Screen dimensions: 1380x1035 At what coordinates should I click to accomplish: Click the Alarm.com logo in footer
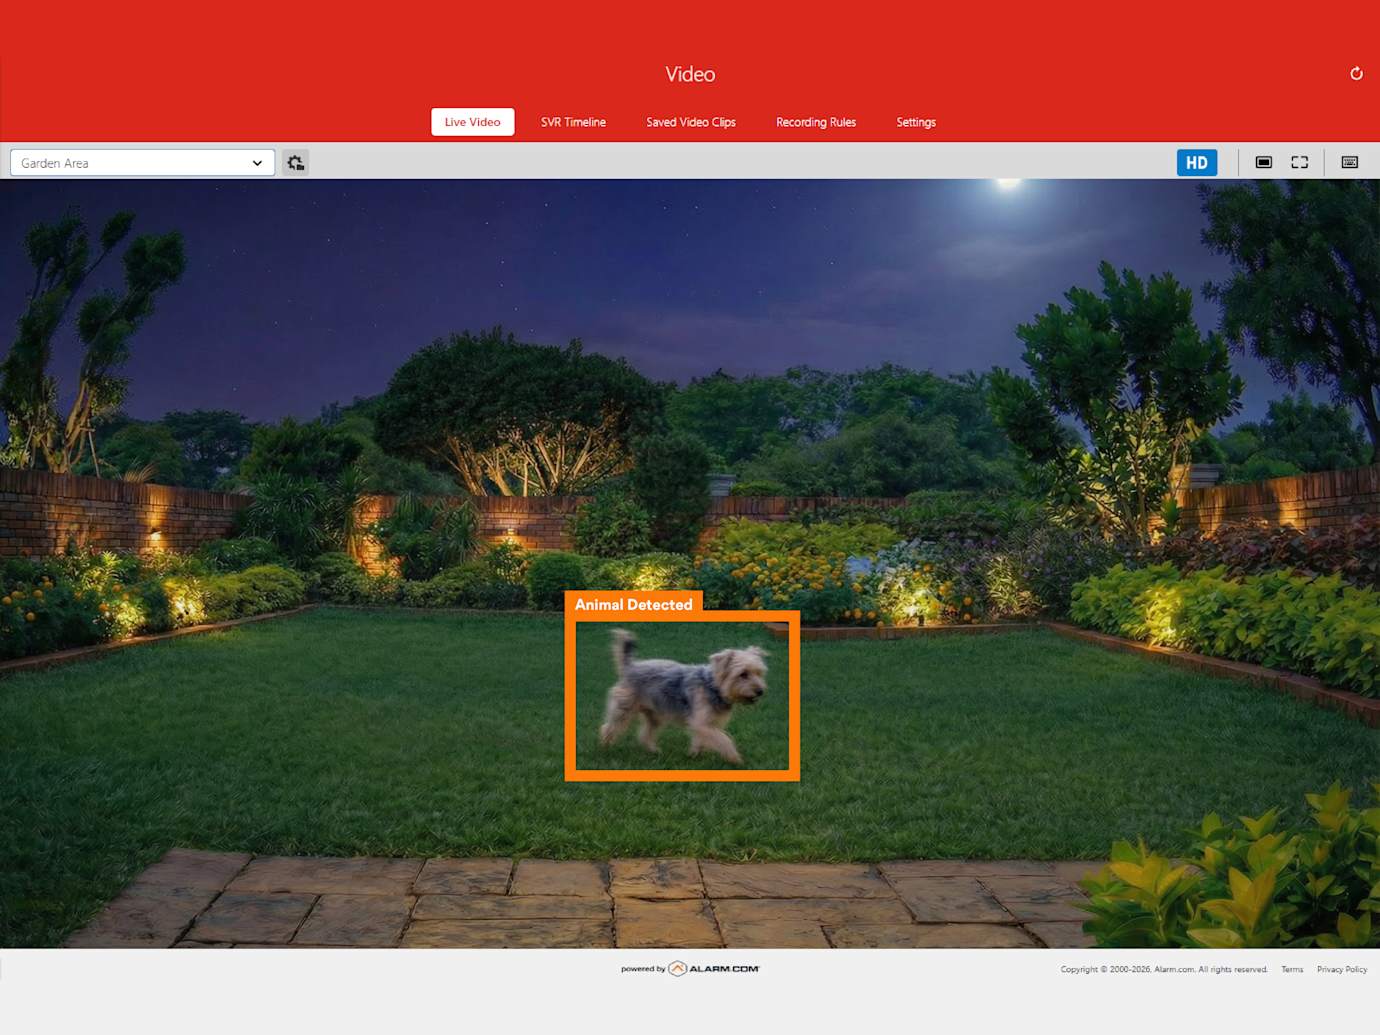click(x=714, y=969)
